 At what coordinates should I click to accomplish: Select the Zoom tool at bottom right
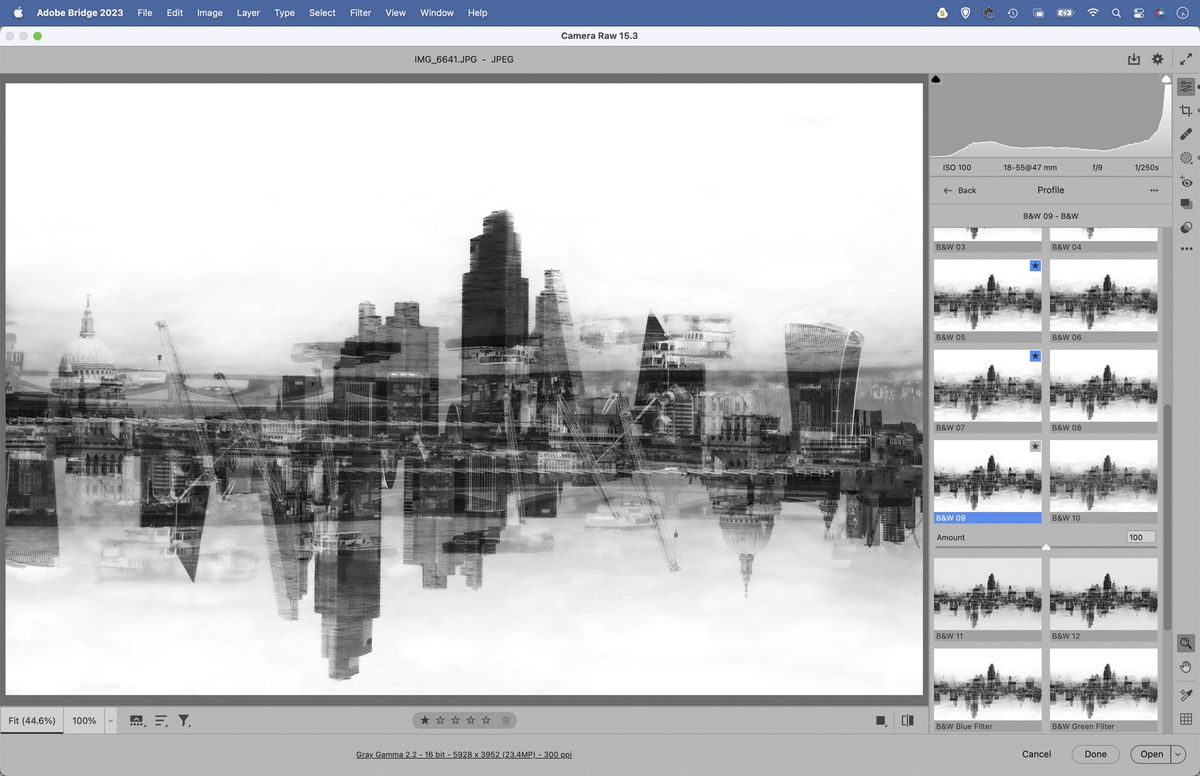point(1186,643)
